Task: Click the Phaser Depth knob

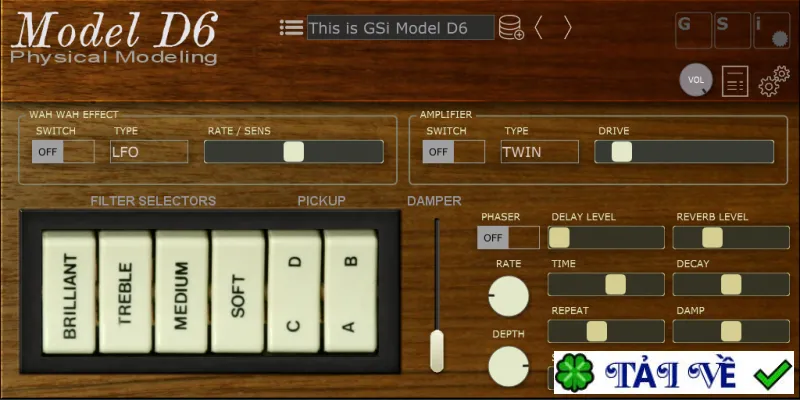Action: coord(508,366)
